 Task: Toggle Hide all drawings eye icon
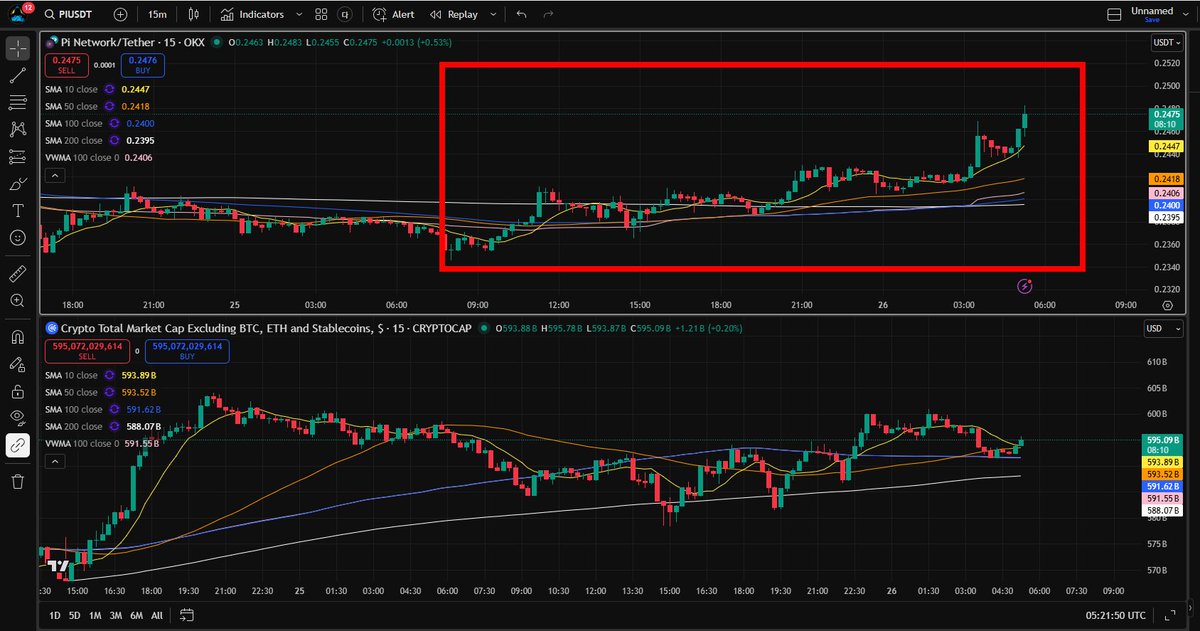(x=18, y=418)
